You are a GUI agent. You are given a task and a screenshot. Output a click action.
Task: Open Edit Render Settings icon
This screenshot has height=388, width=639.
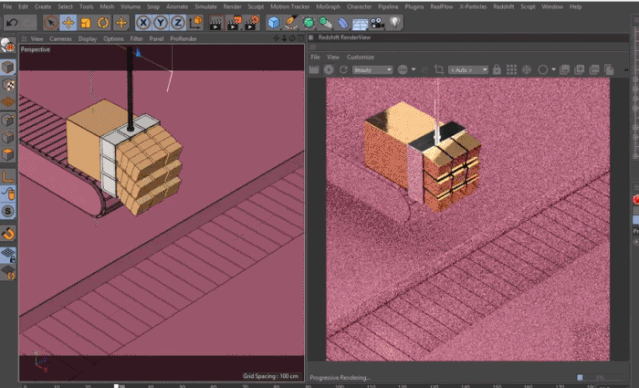pyautogui.click(x=251, y=22)
